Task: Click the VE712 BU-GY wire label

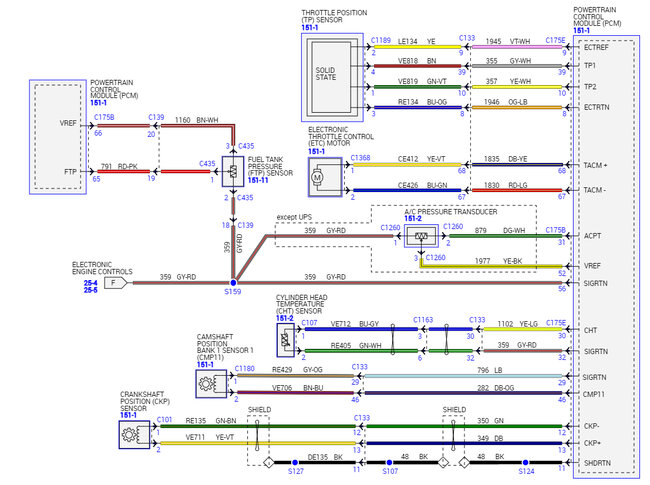Action: point(354,323)
